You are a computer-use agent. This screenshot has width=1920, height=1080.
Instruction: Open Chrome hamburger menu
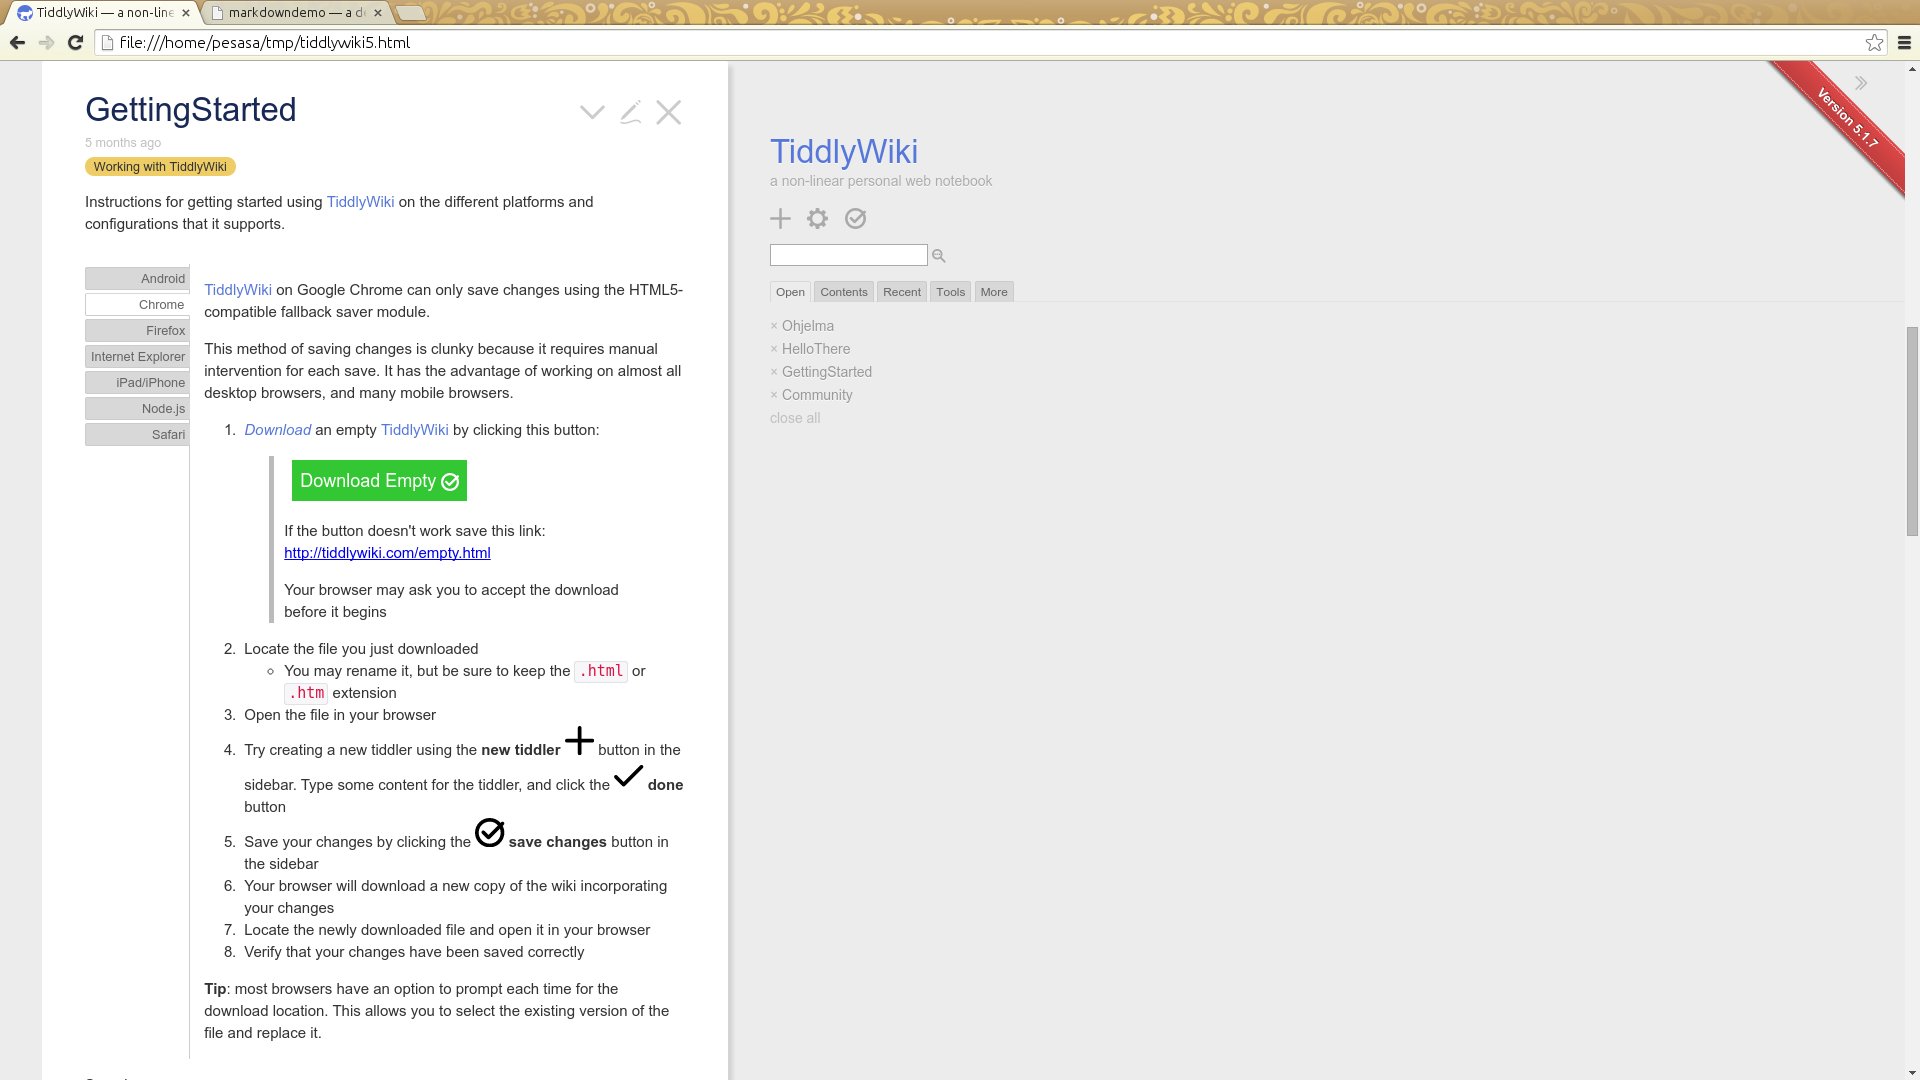1904,43
